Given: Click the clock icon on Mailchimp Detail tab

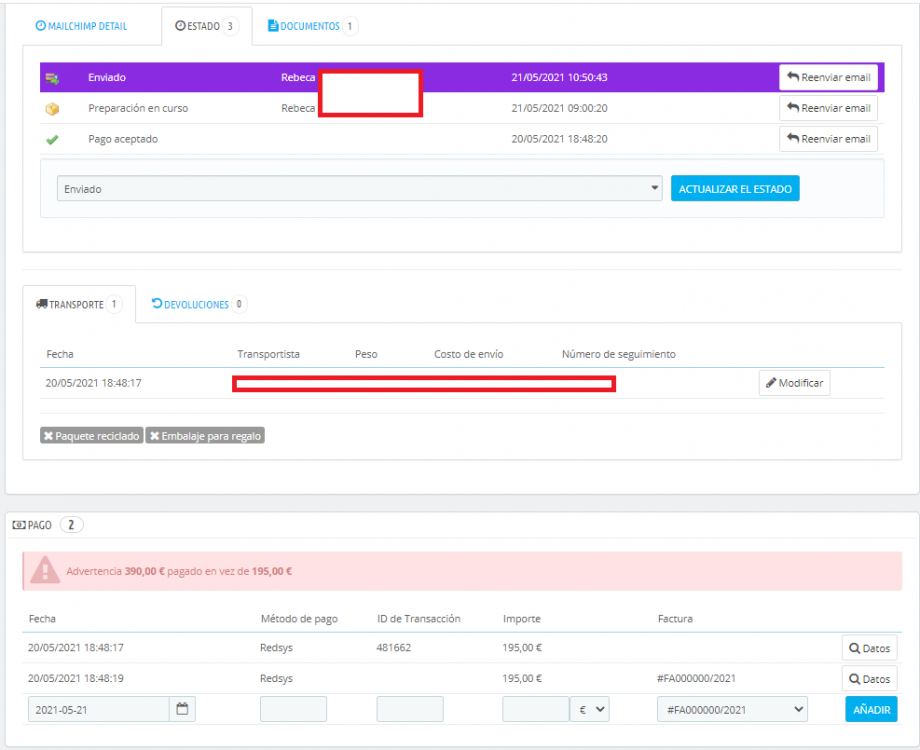Looking at the screenshot, I should tap(40, 26).
